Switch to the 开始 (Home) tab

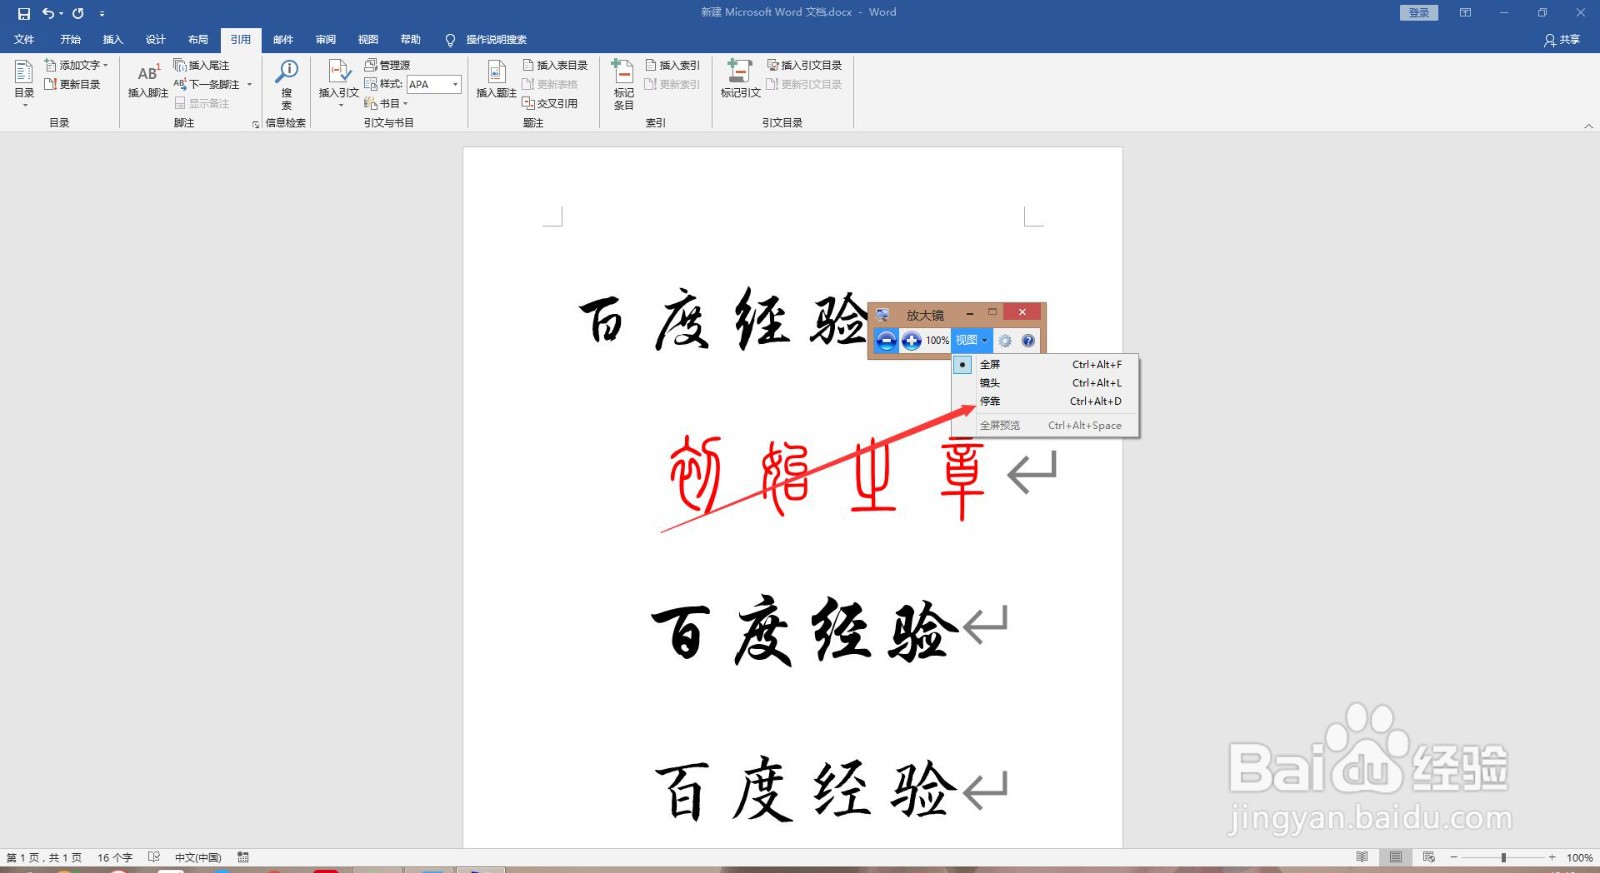70,40
